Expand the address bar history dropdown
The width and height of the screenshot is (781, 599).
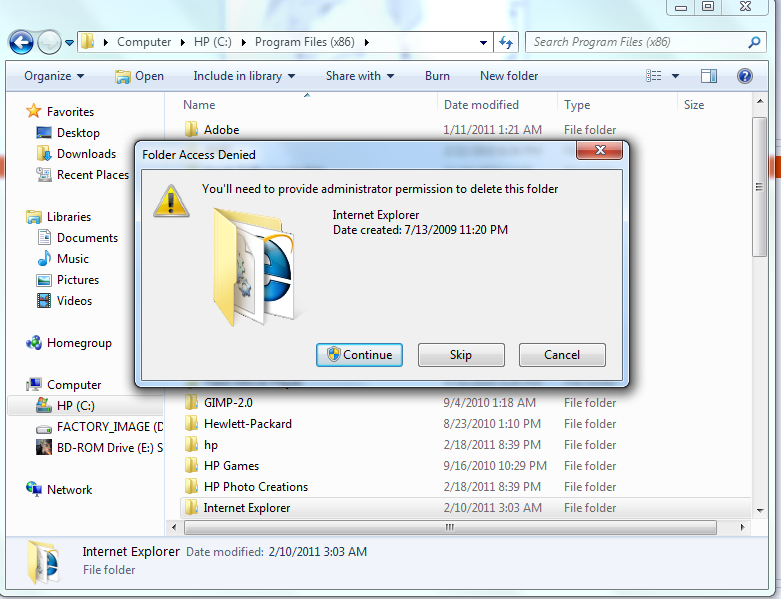[483, 43]
